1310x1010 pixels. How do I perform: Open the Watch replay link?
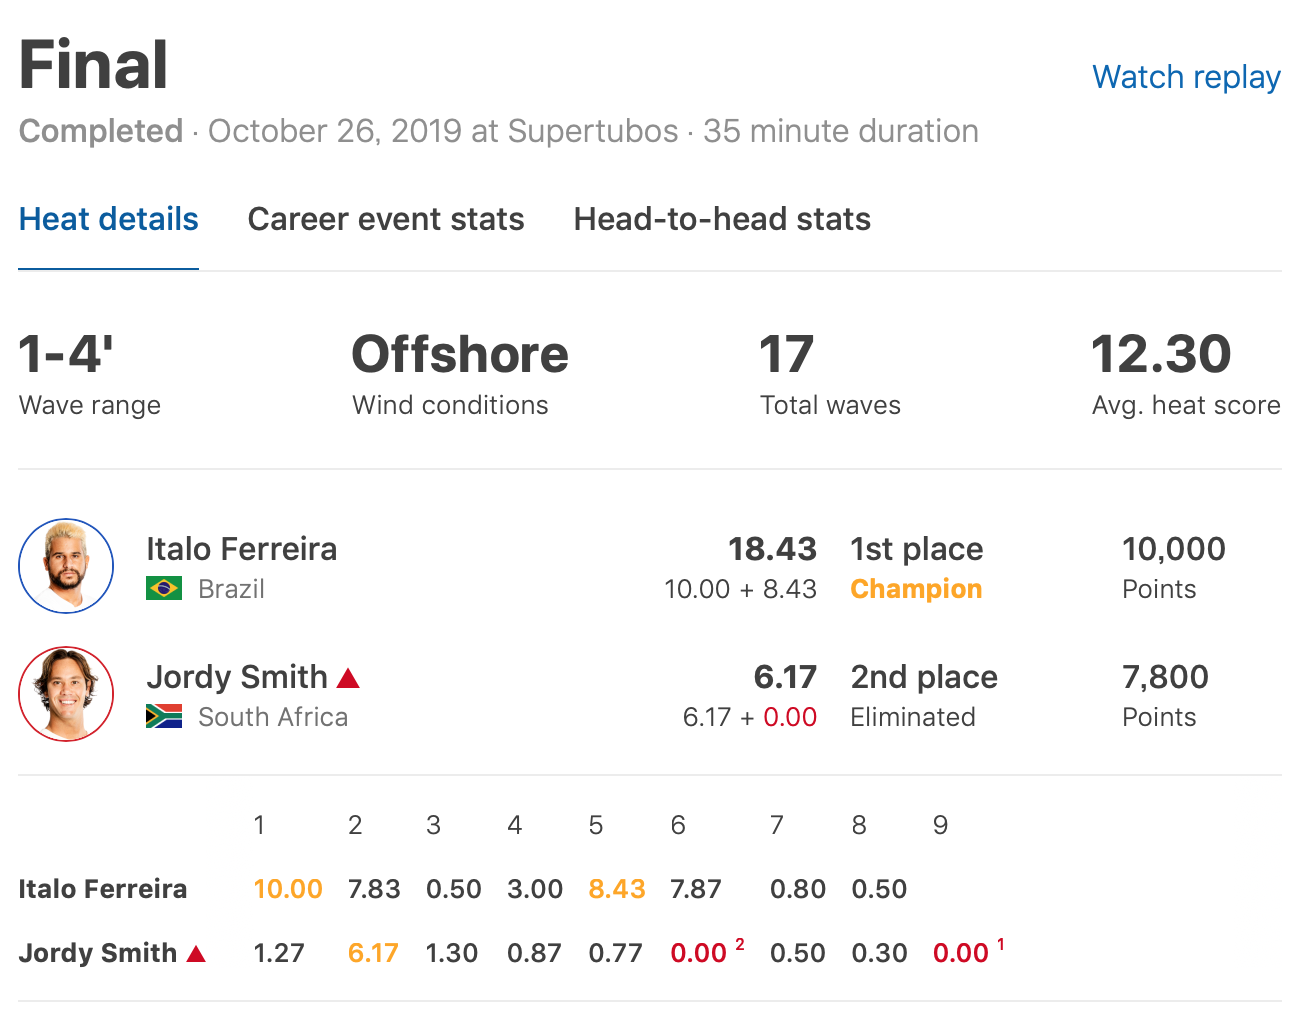point(1186,77)
